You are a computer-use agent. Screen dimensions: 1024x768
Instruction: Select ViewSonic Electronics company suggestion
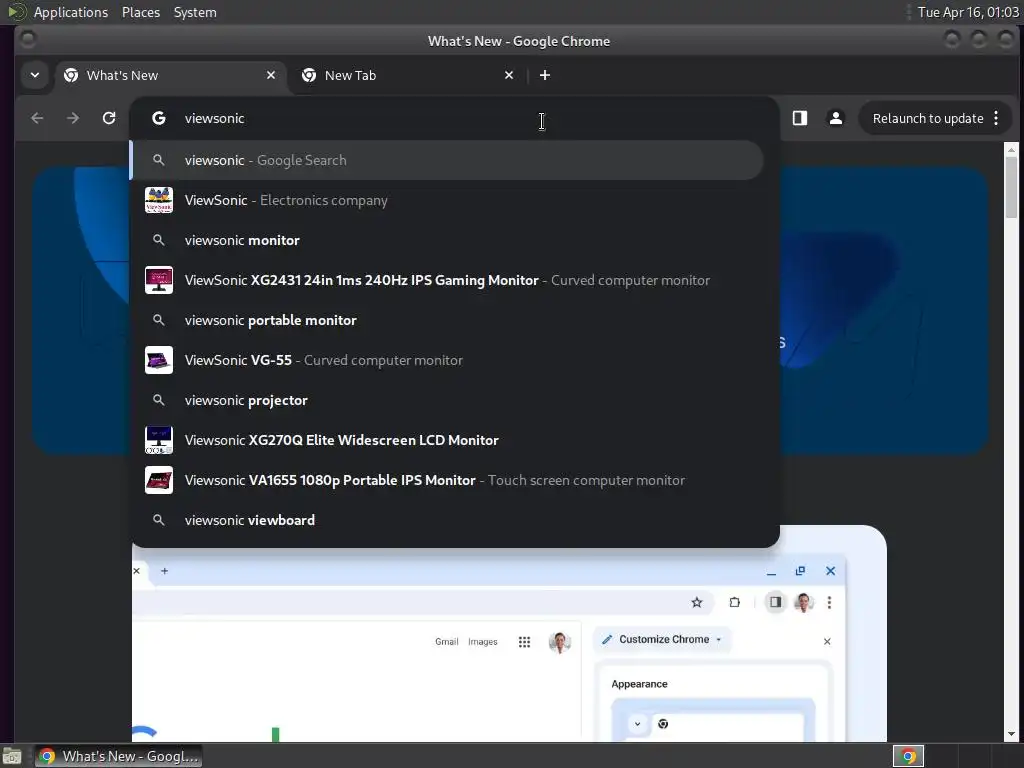point(447,200)
